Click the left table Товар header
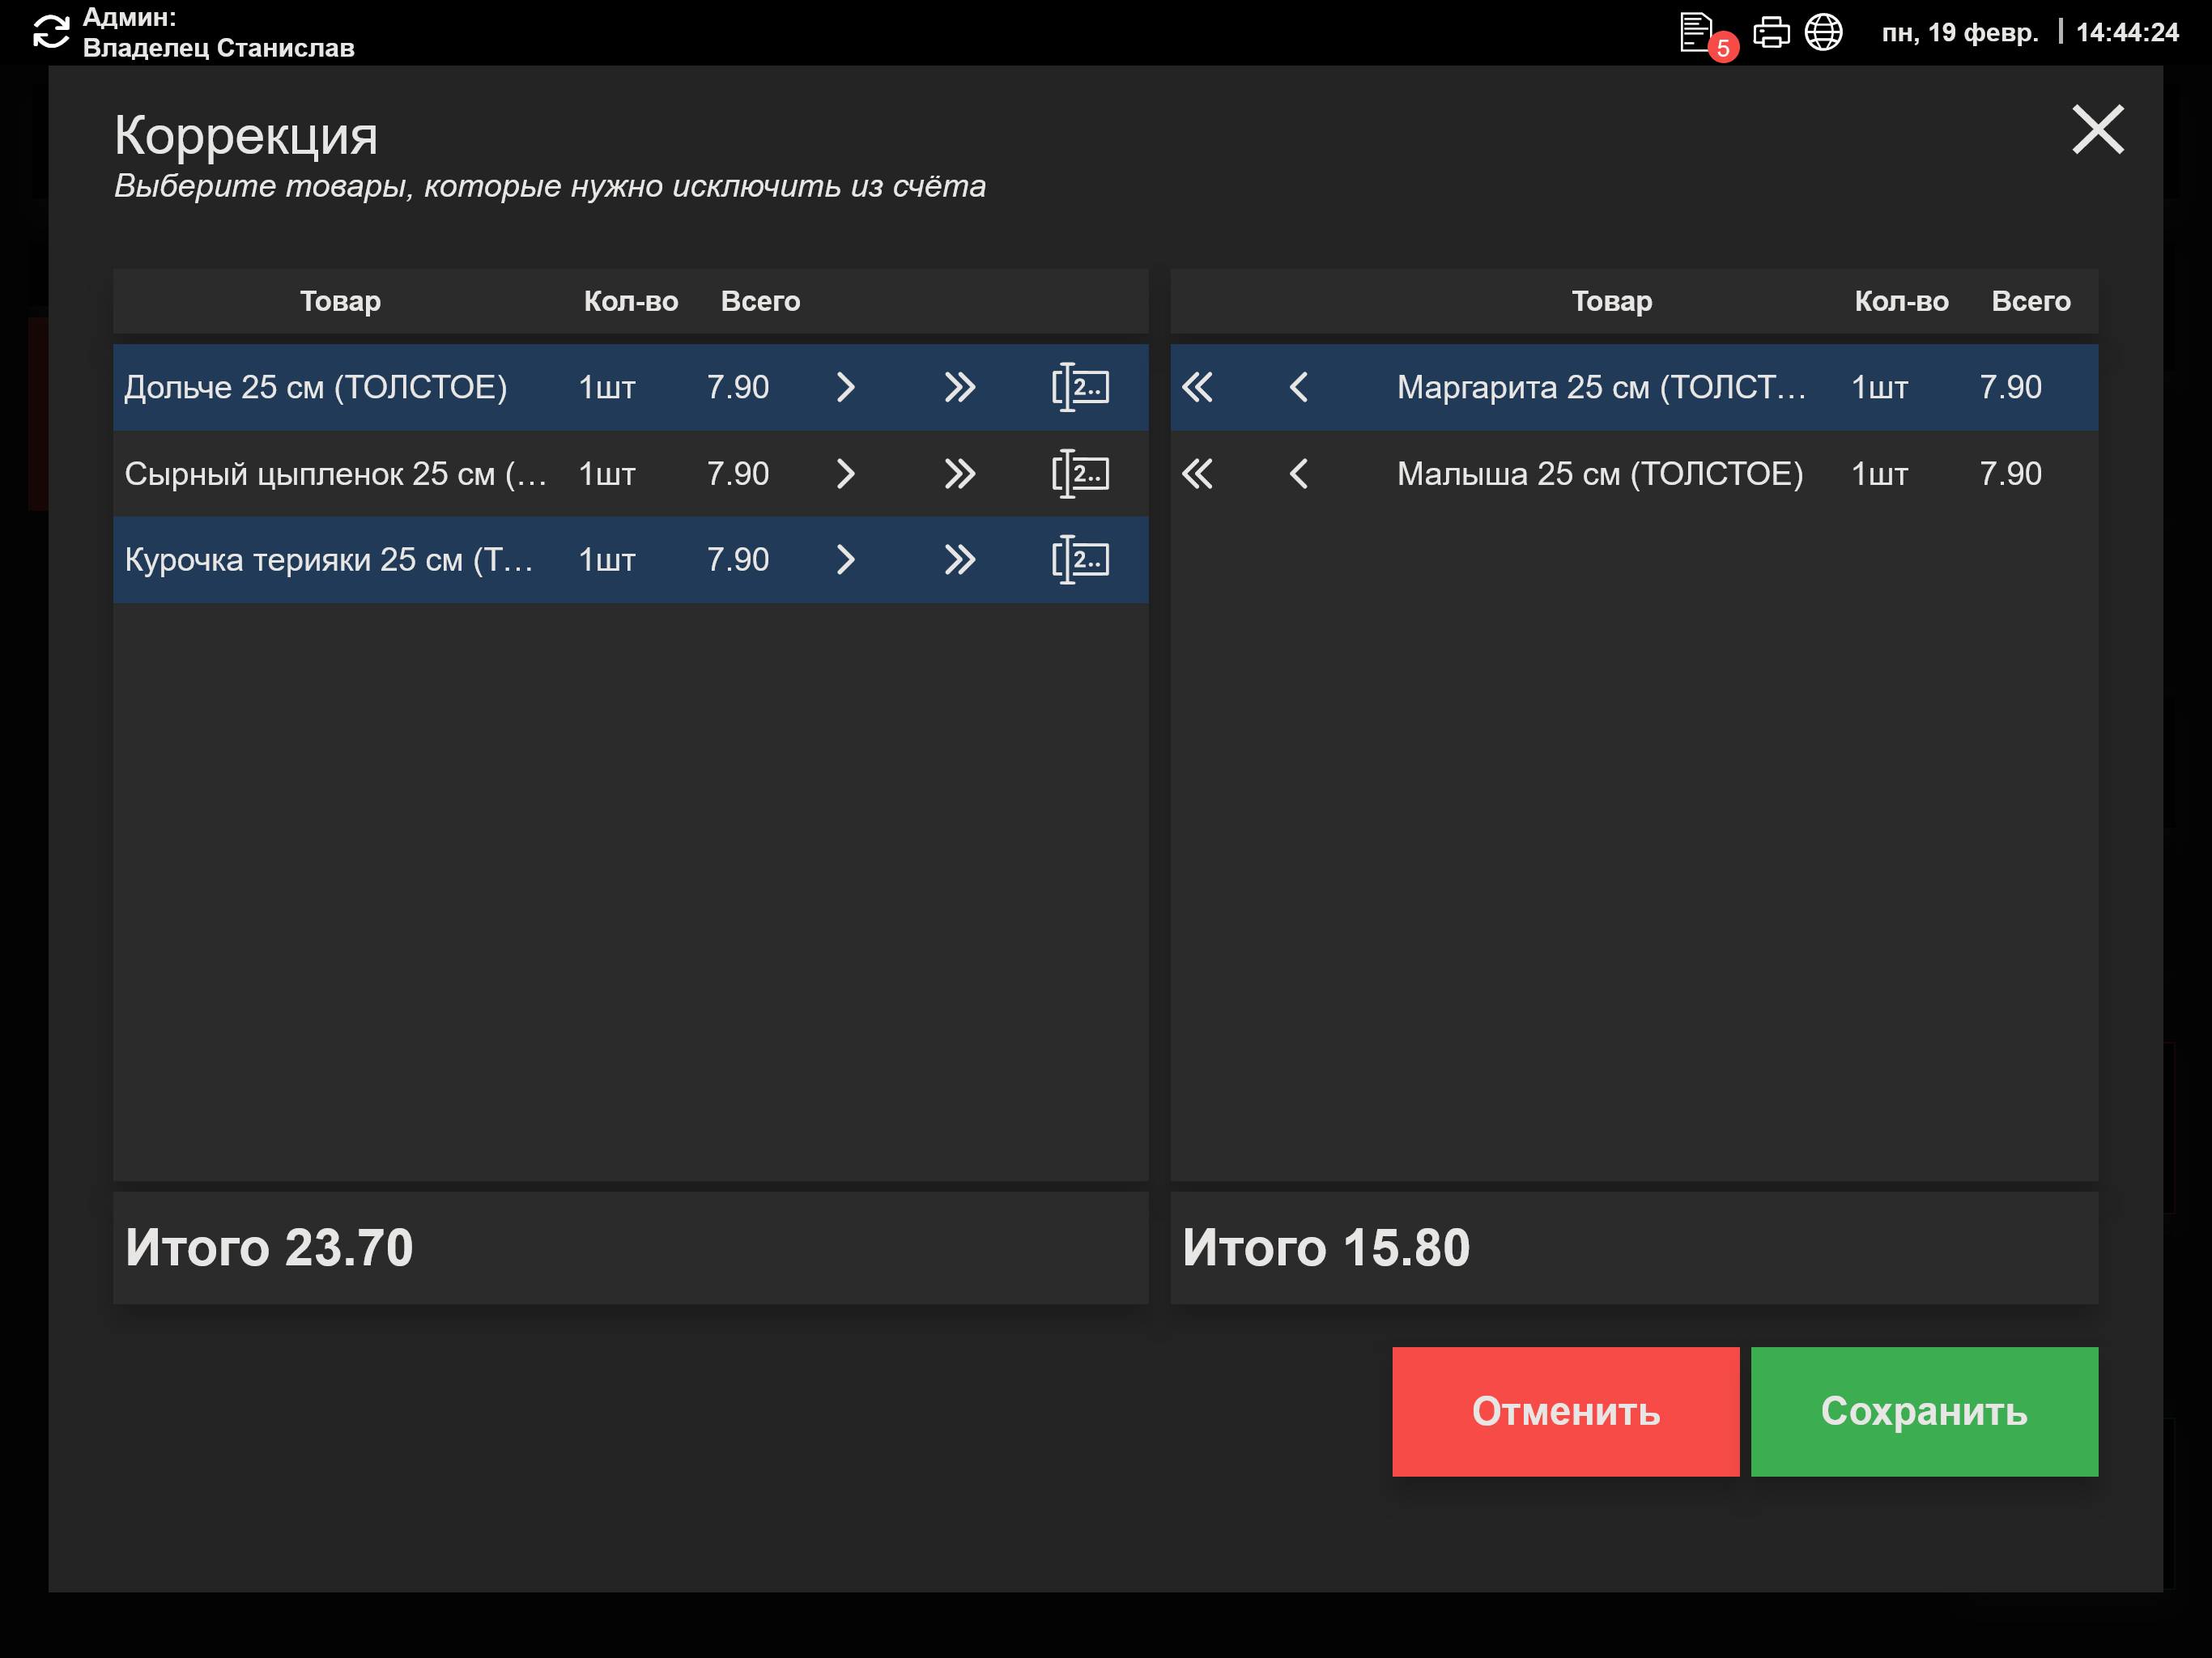This screenshot has width=2212, height=1658. (340, 301)
